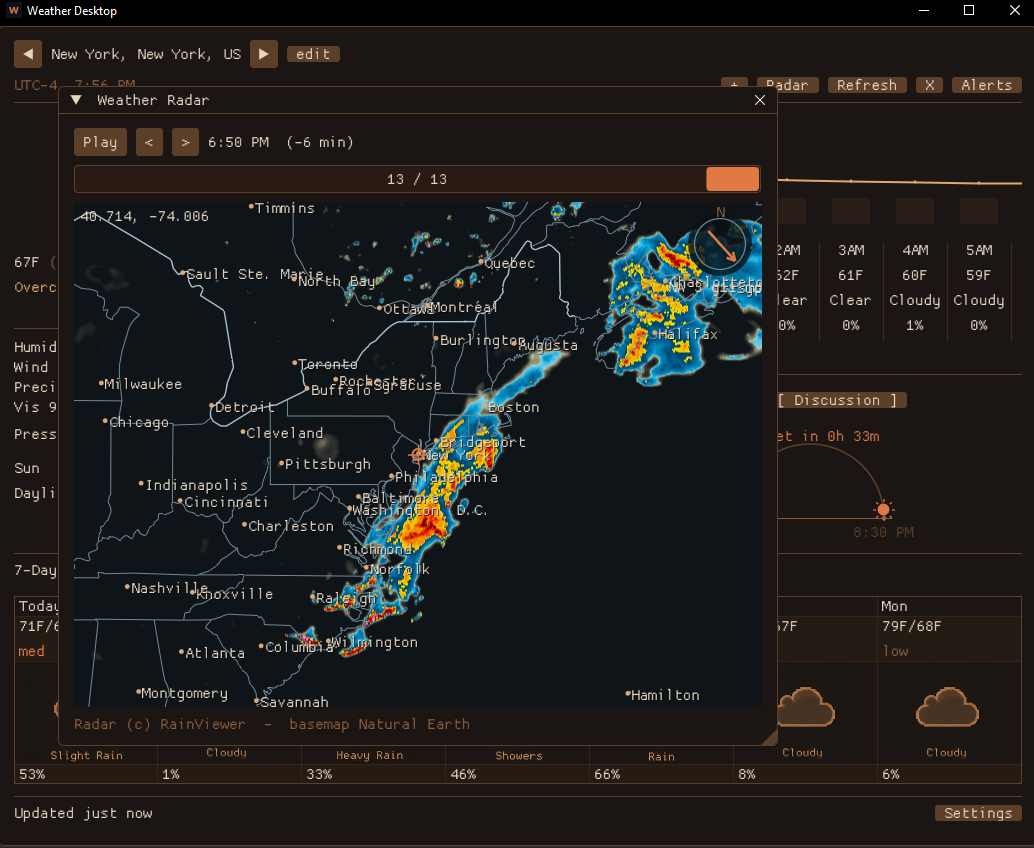1034x848 pixels.
Task: Click the cloud icon above 8%
Action: click(806, 706)
